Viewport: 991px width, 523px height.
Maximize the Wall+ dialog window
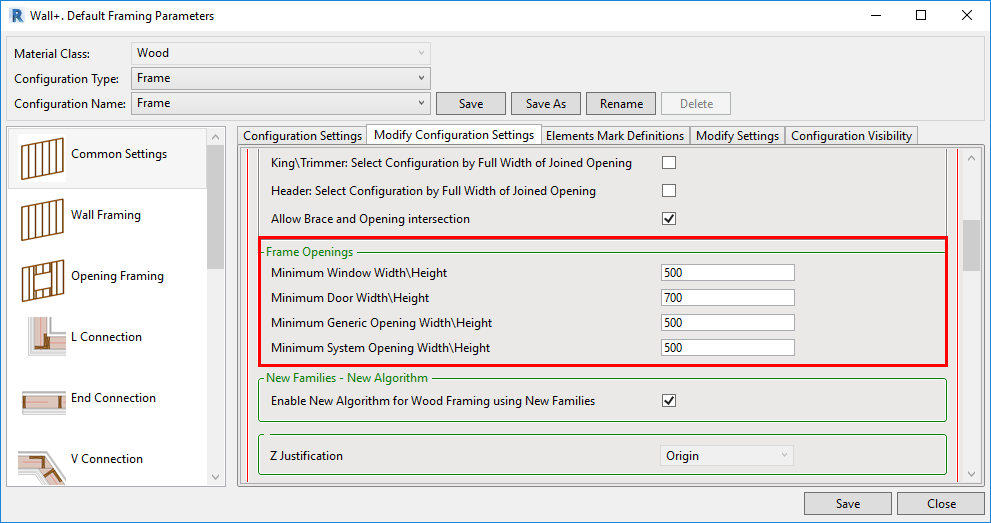[921, 15]
